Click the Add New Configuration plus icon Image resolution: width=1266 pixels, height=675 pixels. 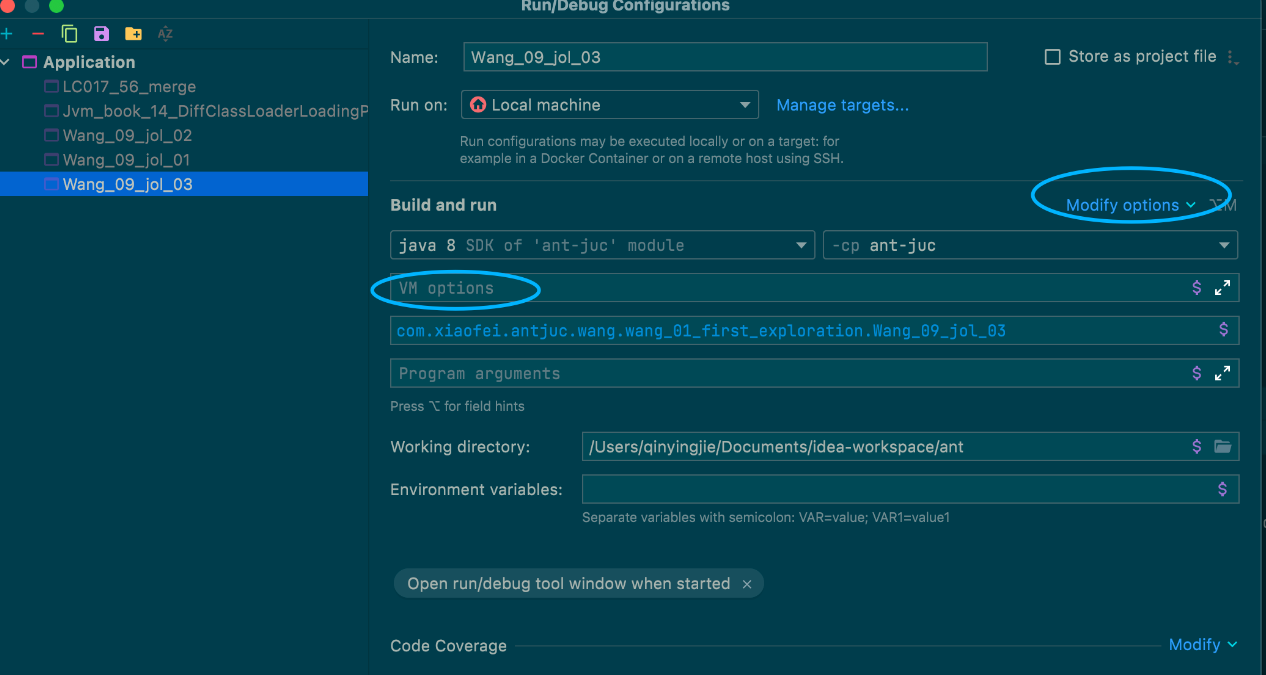coord(6,34)
